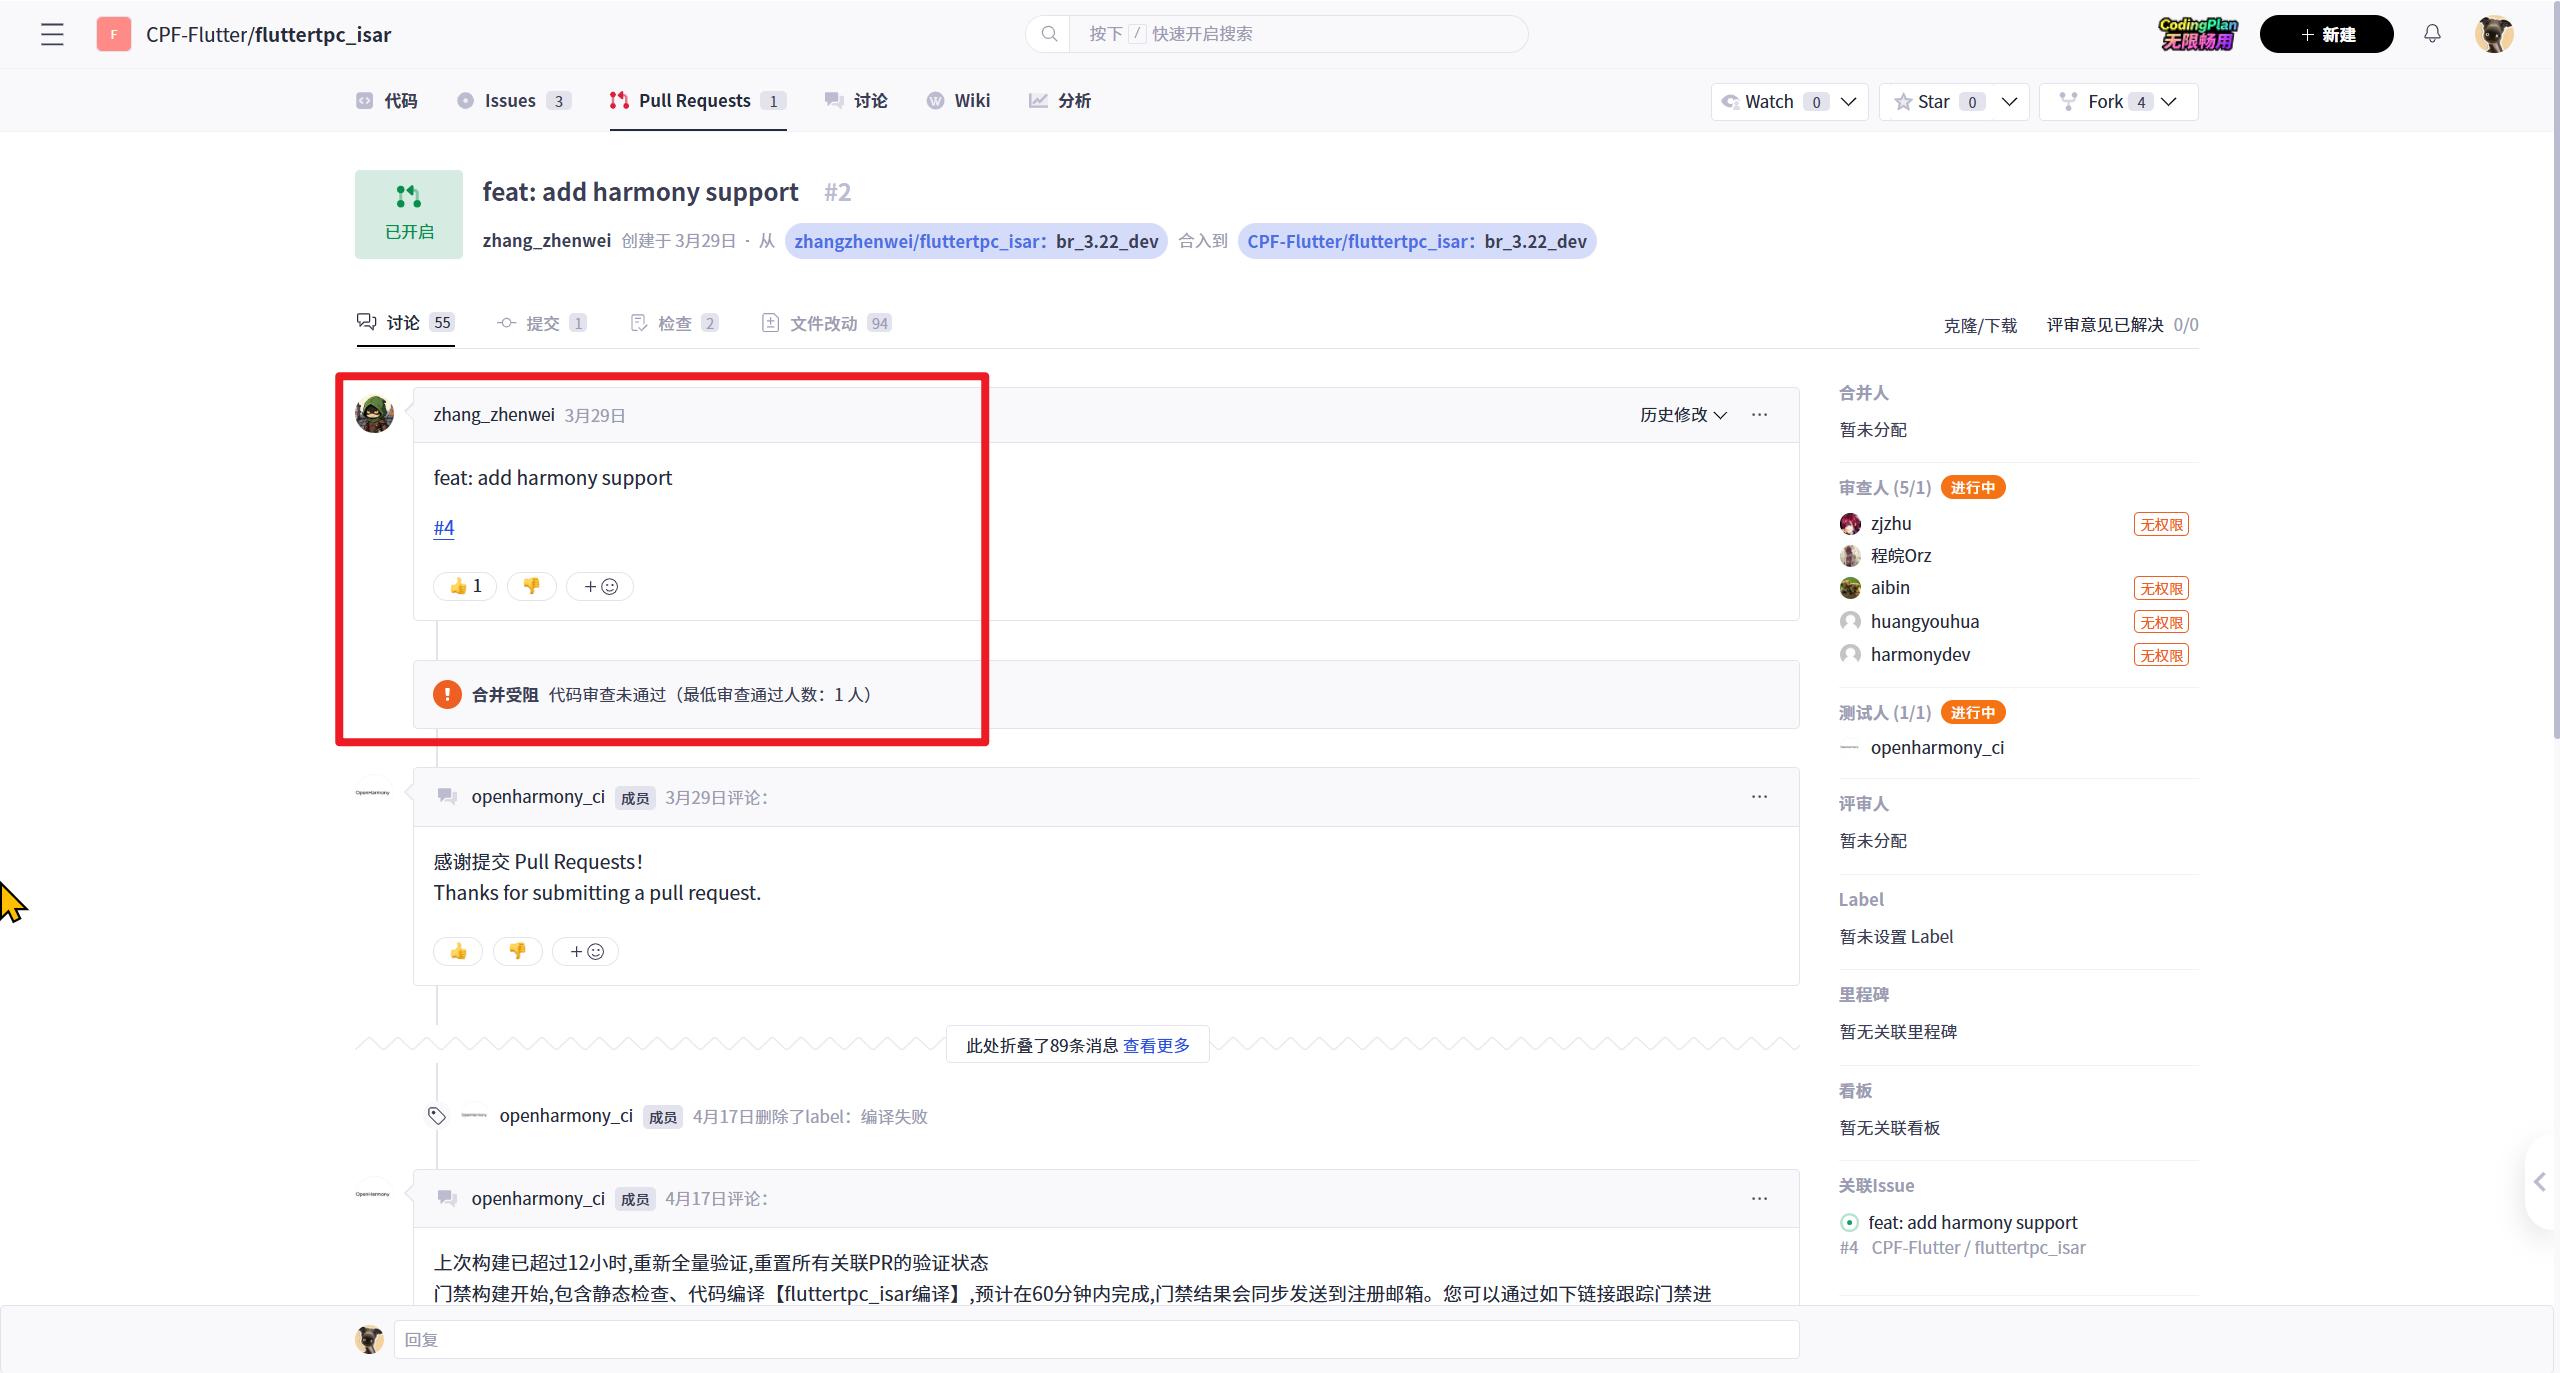2560x1373 pixels.
Task: Click the 克隆/下载 link
Action: pyautogui.click(x=1980, y=325)
